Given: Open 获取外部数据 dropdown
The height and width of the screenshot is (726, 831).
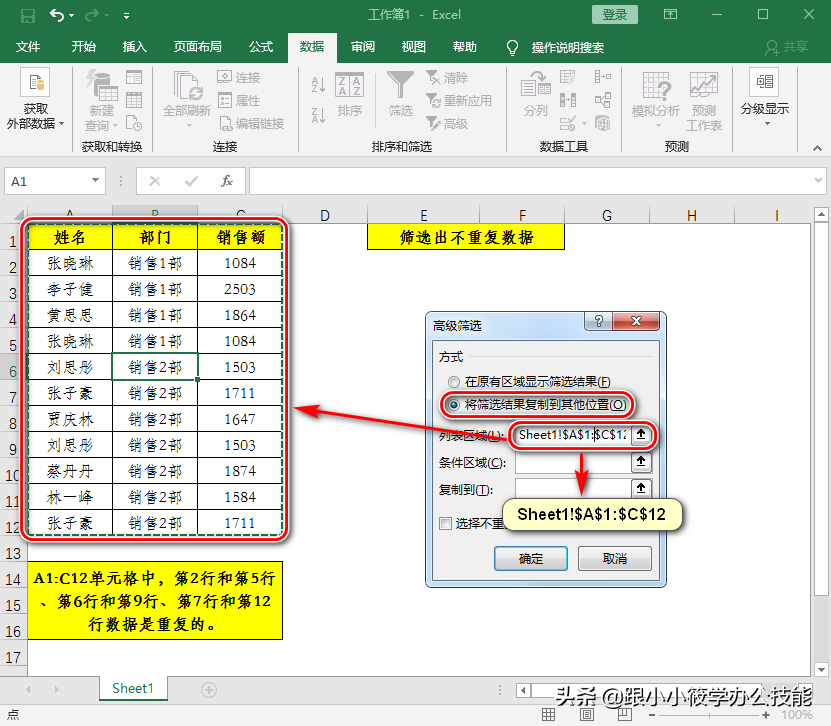Looking at the screenshot, I should [x=35, y=100].
